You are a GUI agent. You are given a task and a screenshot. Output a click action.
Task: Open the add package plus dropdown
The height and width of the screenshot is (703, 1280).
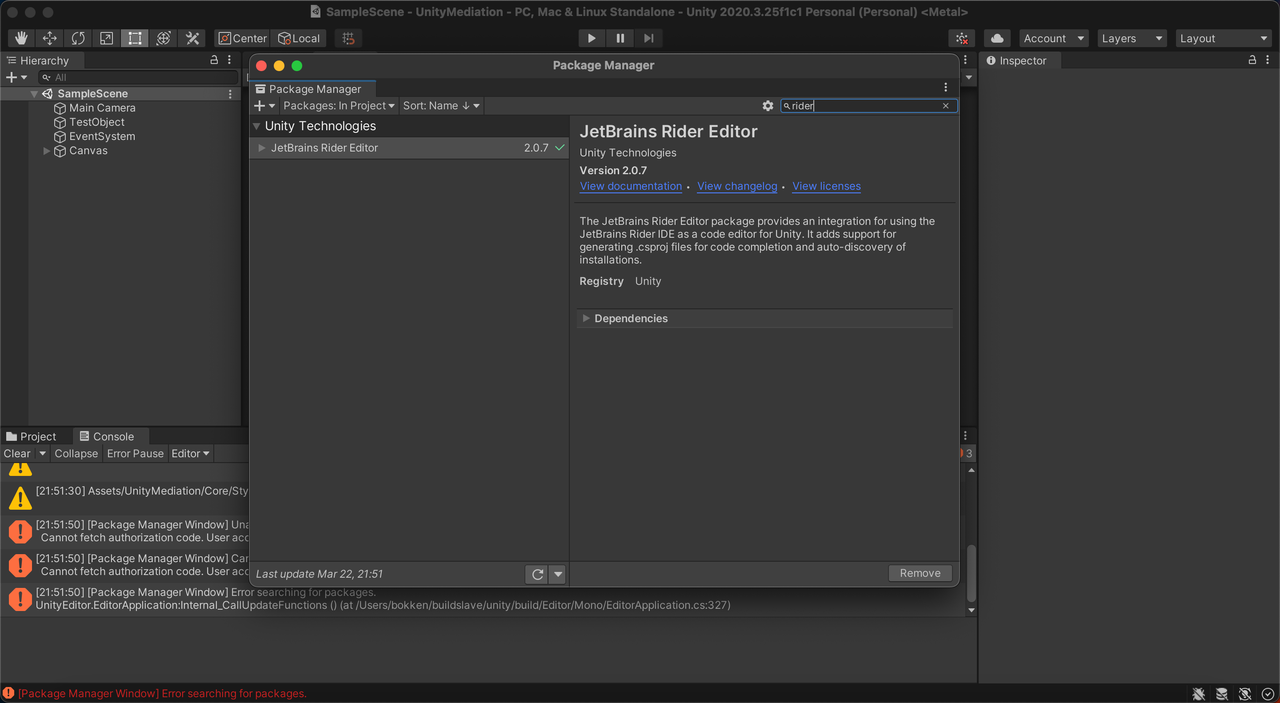click(265, 105)
